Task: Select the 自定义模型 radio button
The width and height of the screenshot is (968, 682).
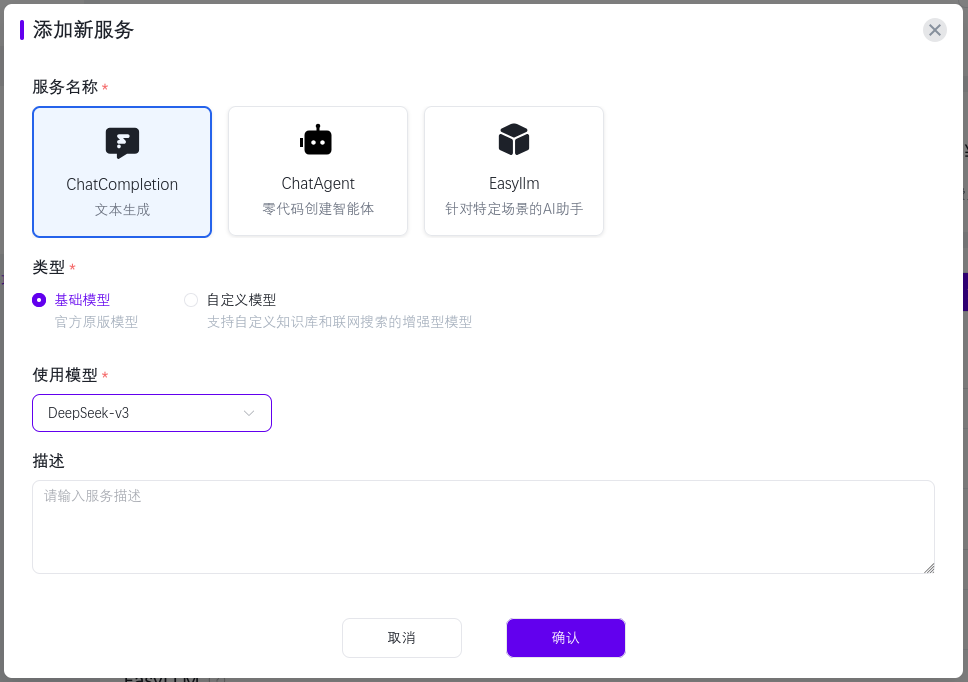Action: (x=191, y=300)
